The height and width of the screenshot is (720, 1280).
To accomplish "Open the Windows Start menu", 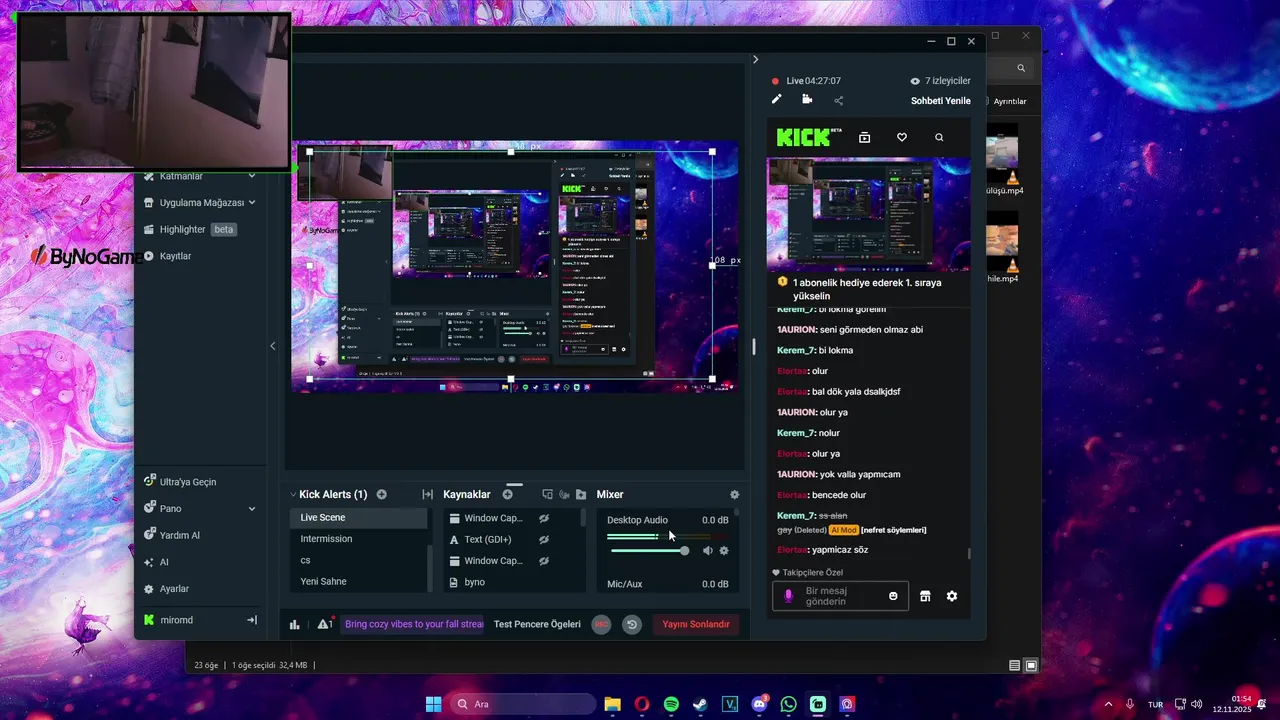I will [434, 704].
